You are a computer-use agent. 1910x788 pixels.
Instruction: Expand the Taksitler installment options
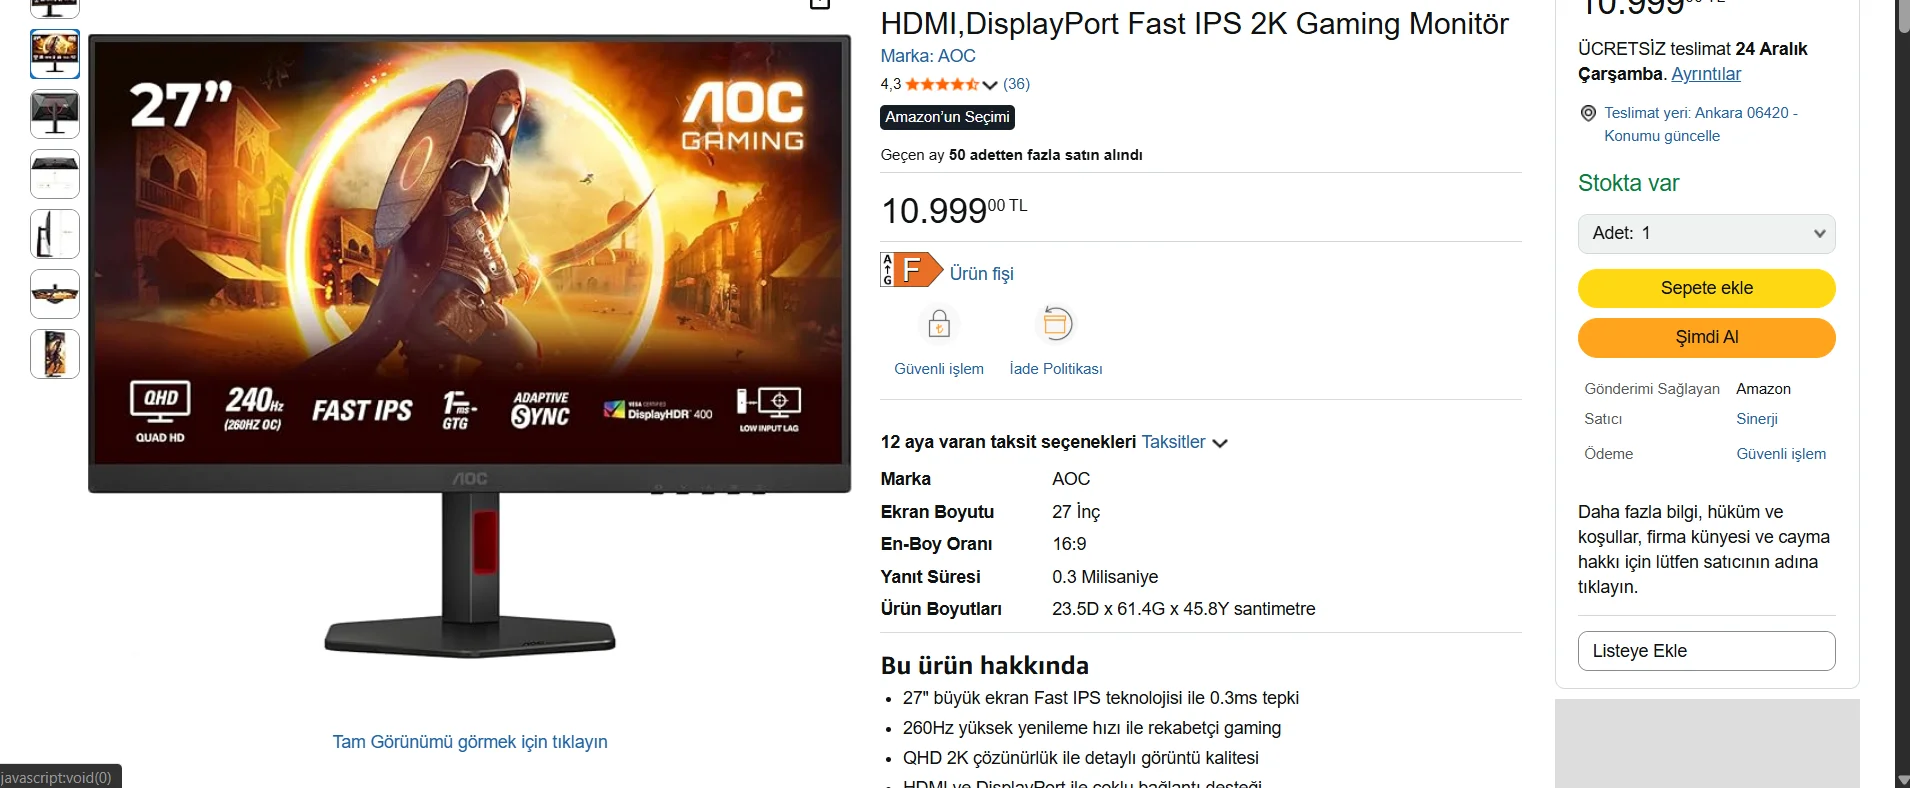(x=1184, y=442)
